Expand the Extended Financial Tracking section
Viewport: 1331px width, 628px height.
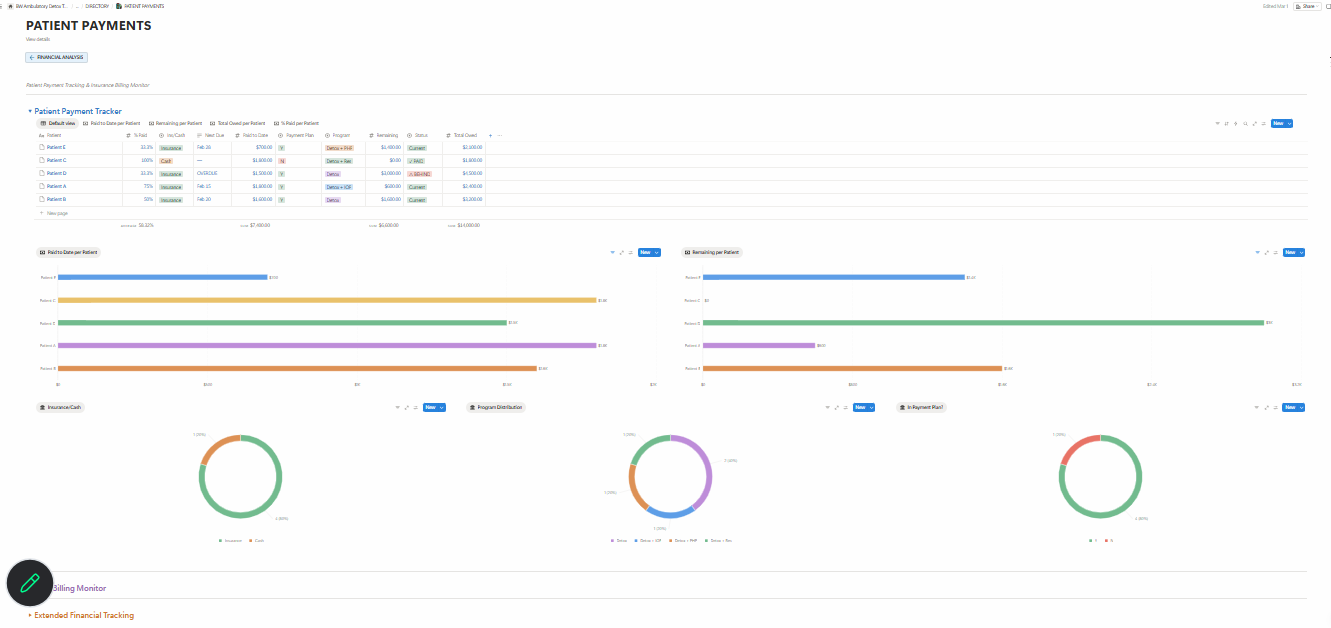click(30, 615)
